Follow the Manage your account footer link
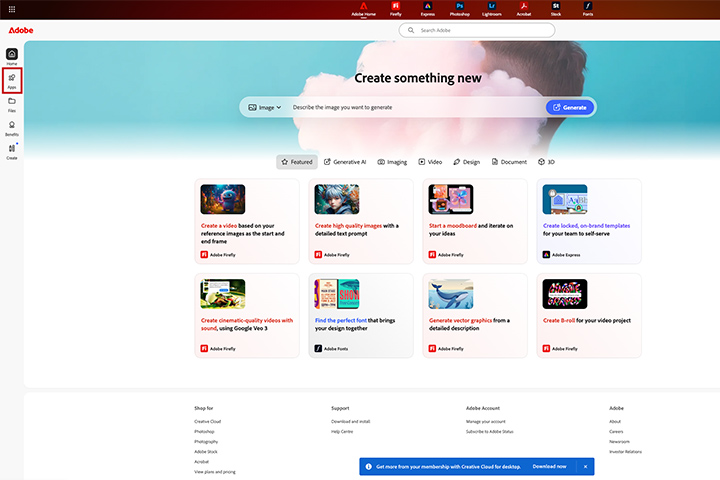 point(486,421)
